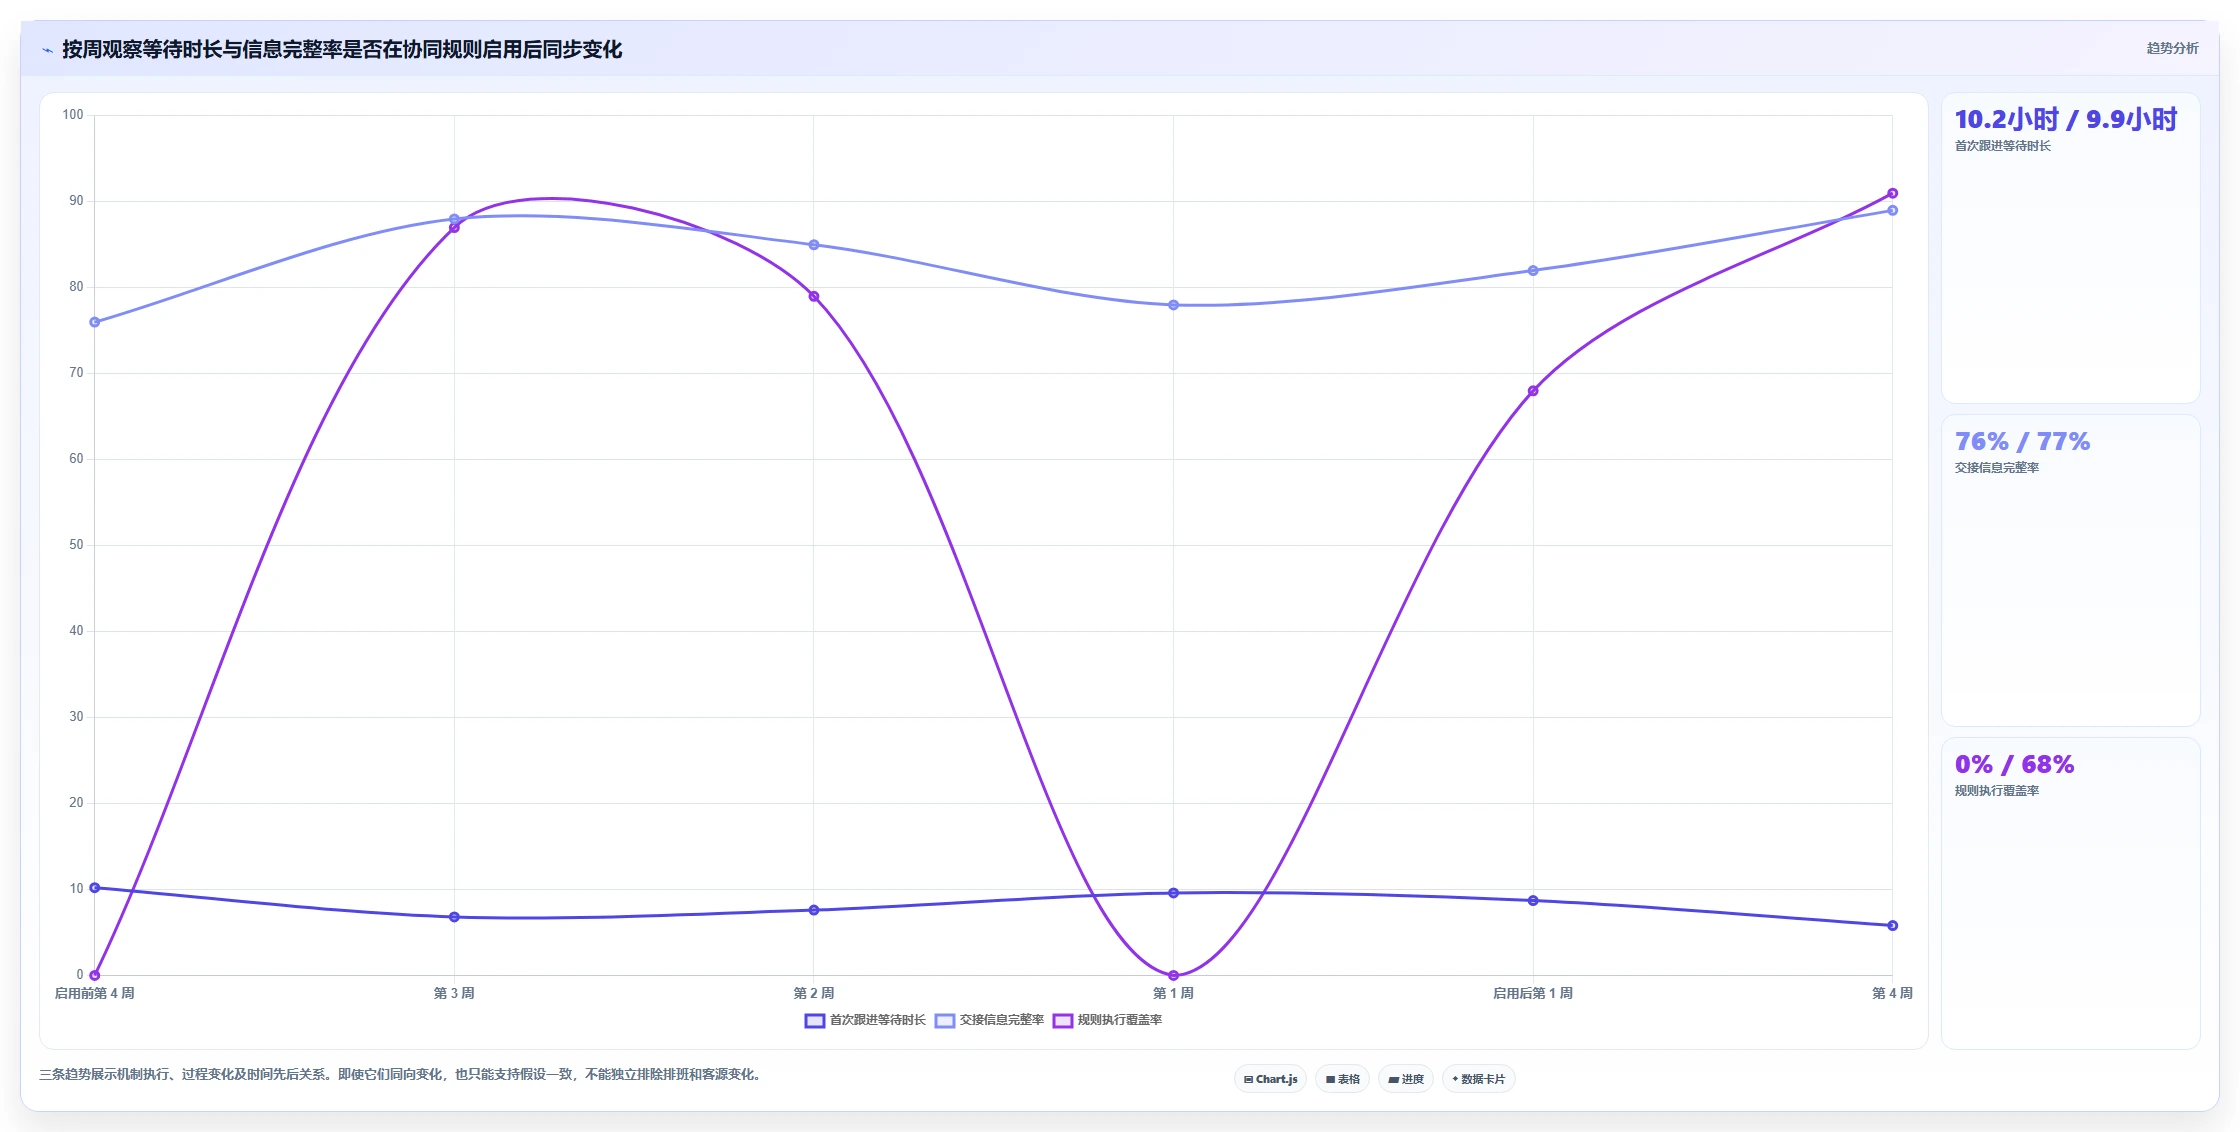Screen dimensions: 2240x1132
Task: Click the footnote starting 三条趋势展示机制执行
Action: tap(401, 1075)
